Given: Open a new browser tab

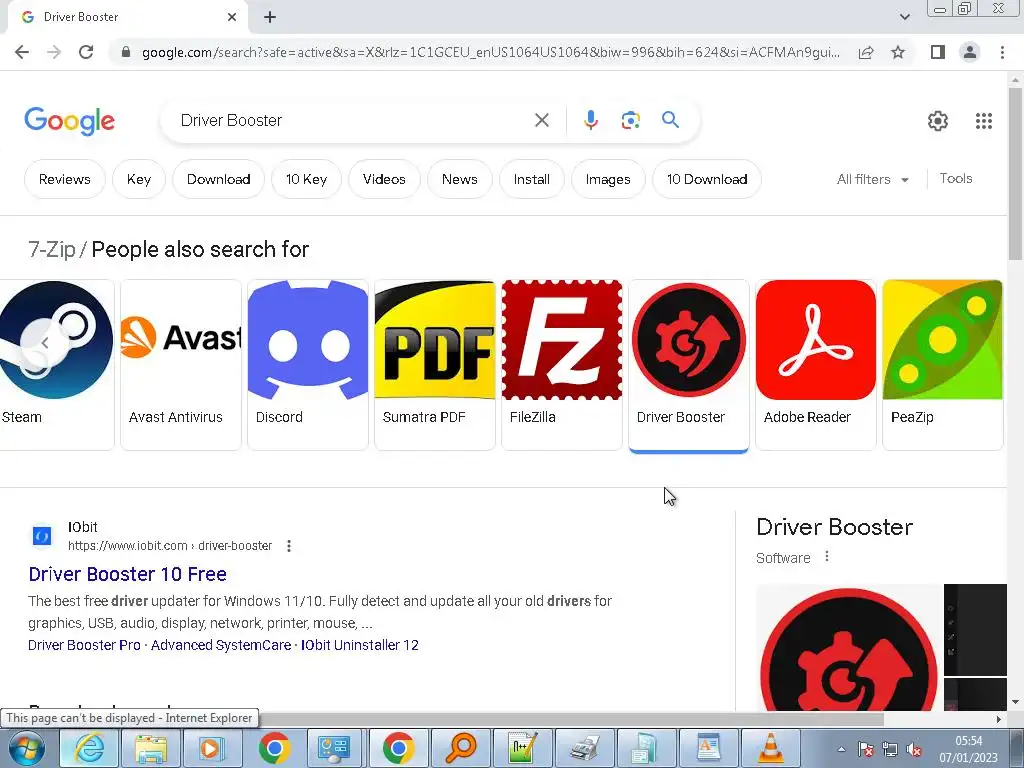Looking at the screenshot, I should pyautogui.click(x=270, y=17).
